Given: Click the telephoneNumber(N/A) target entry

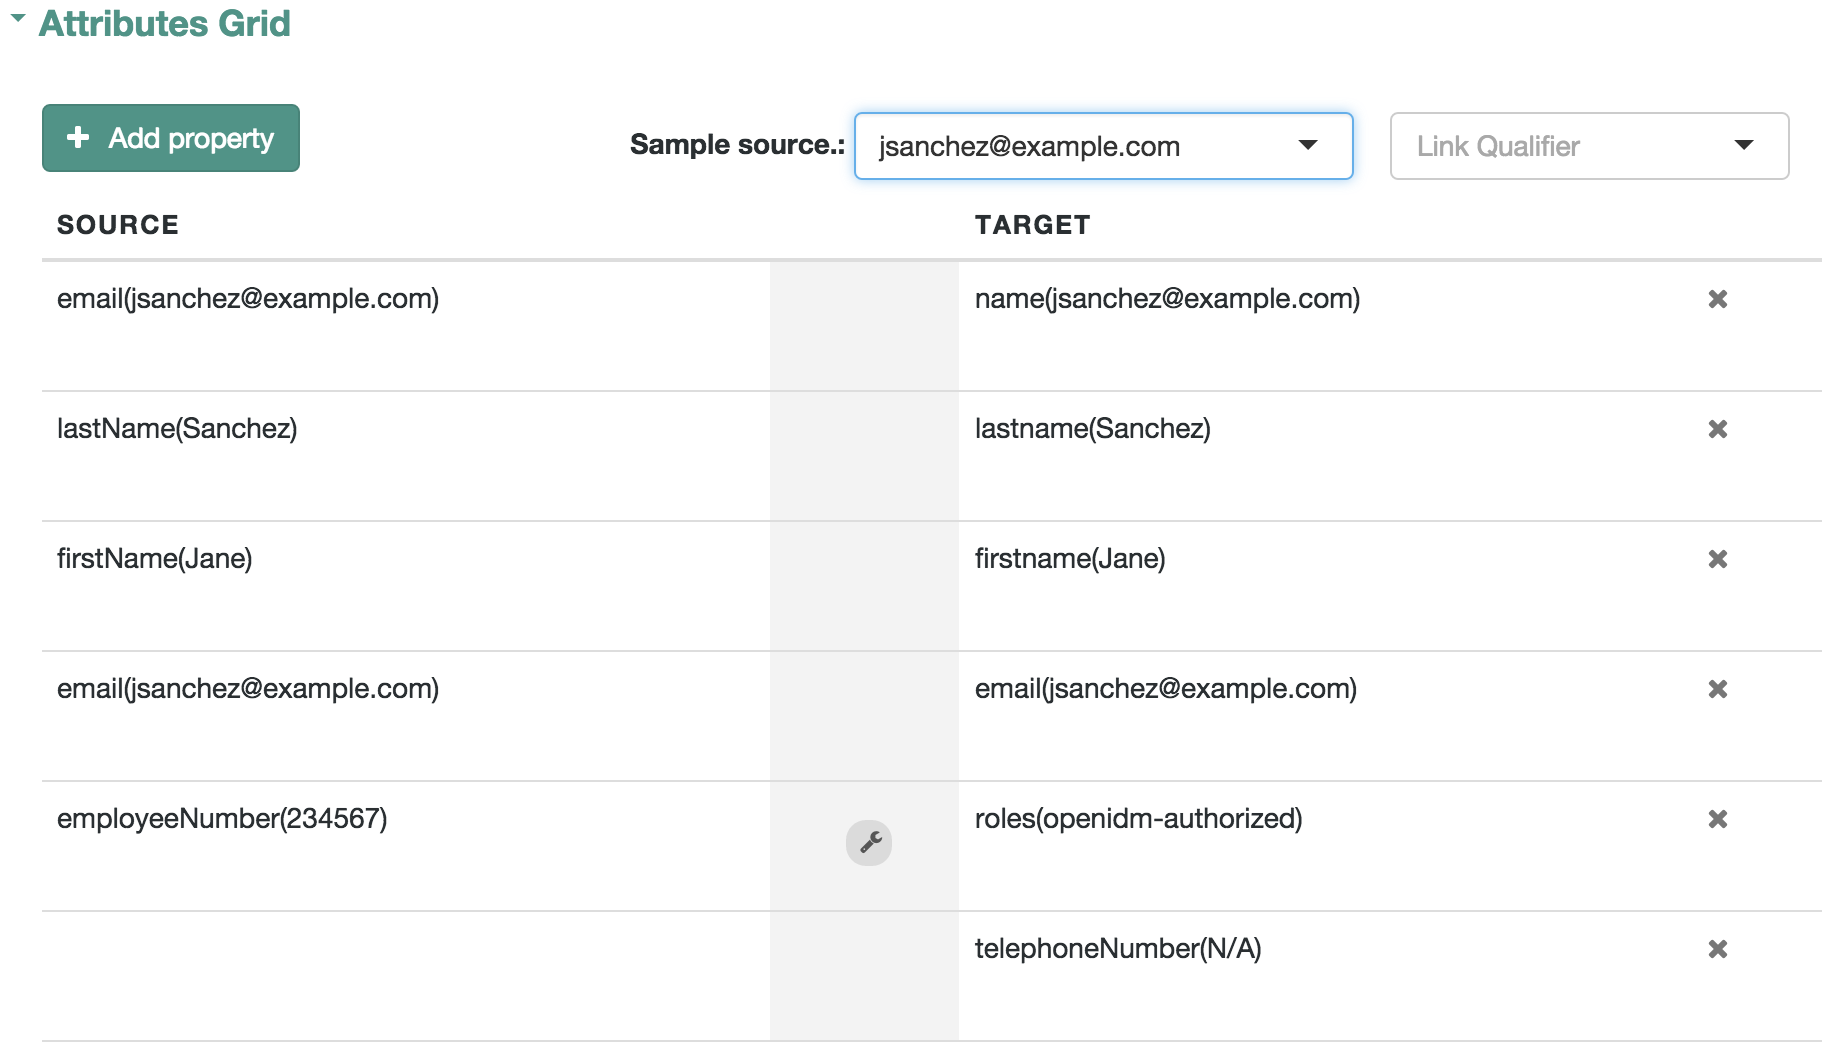Looking at the screenshot, I should coord(1118,948).
